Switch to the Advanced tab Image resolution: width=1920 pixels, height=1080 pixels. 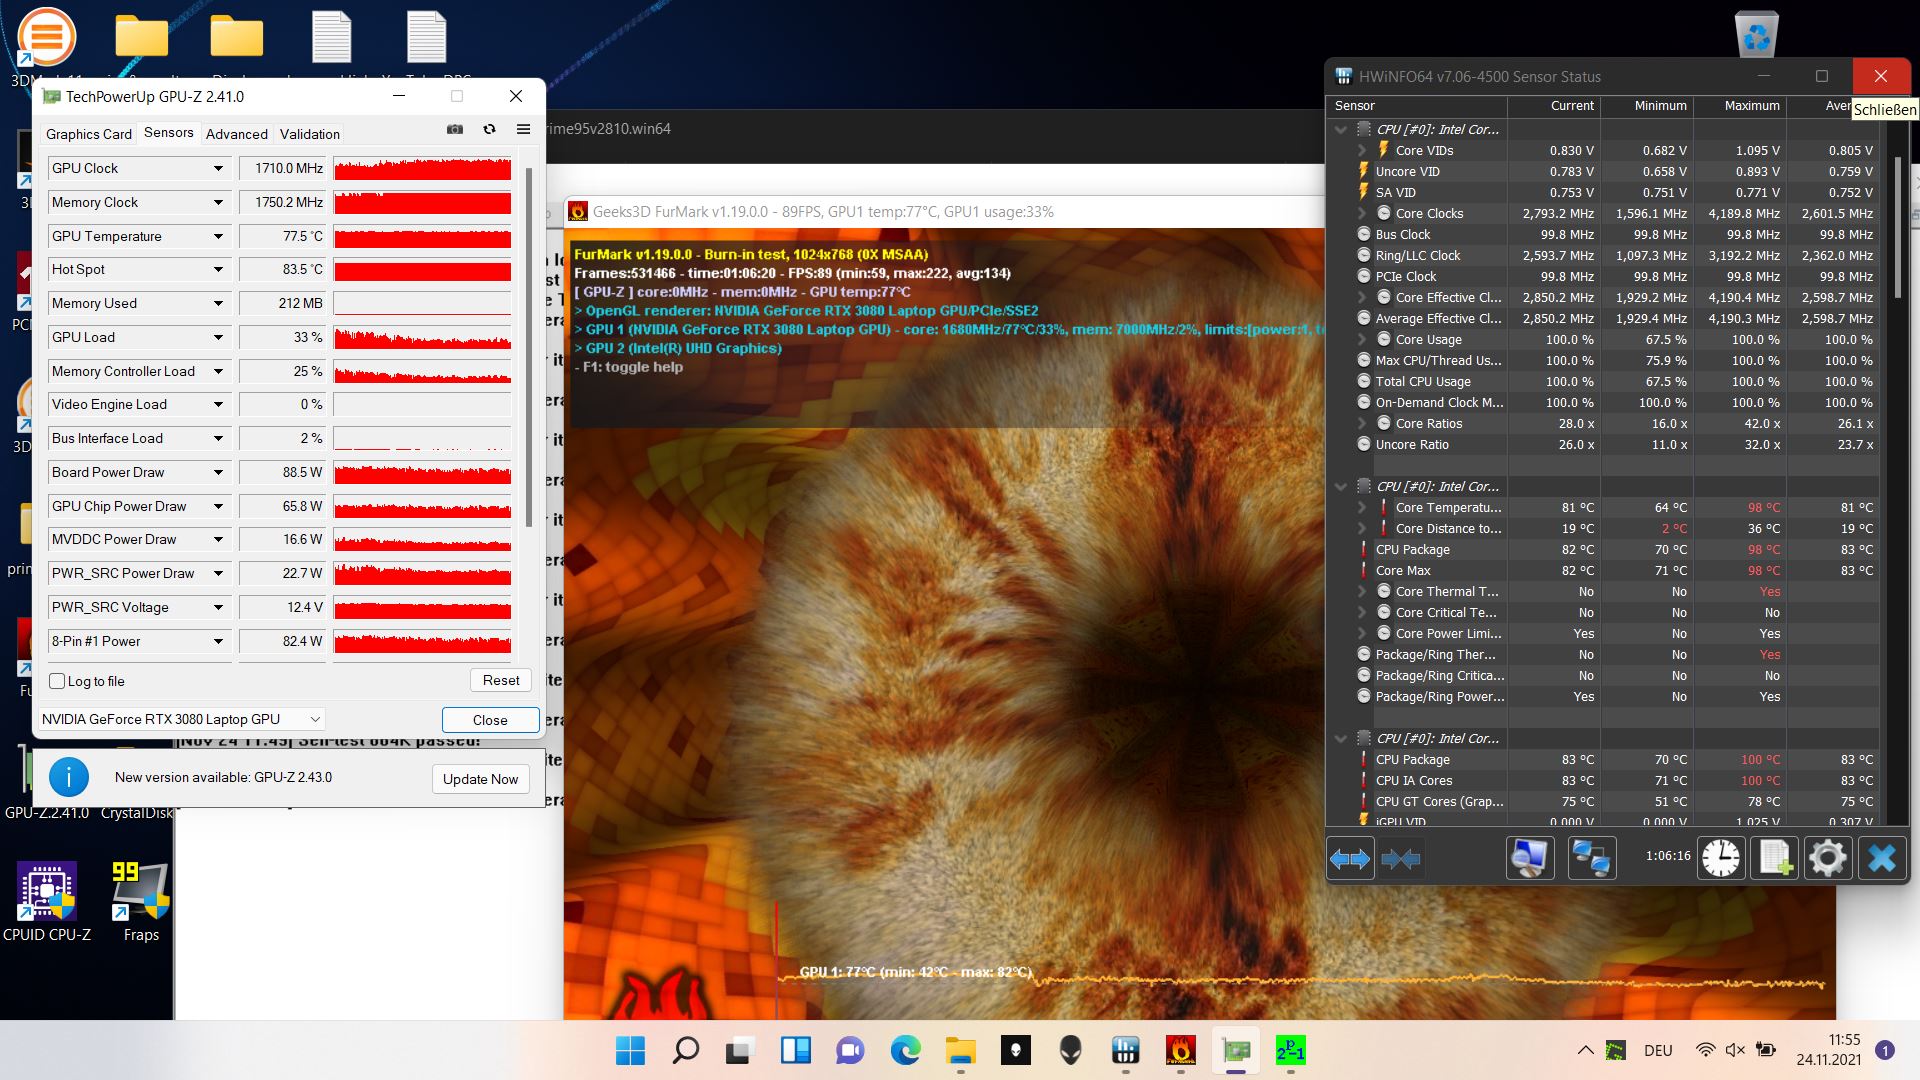pos(237,134)
